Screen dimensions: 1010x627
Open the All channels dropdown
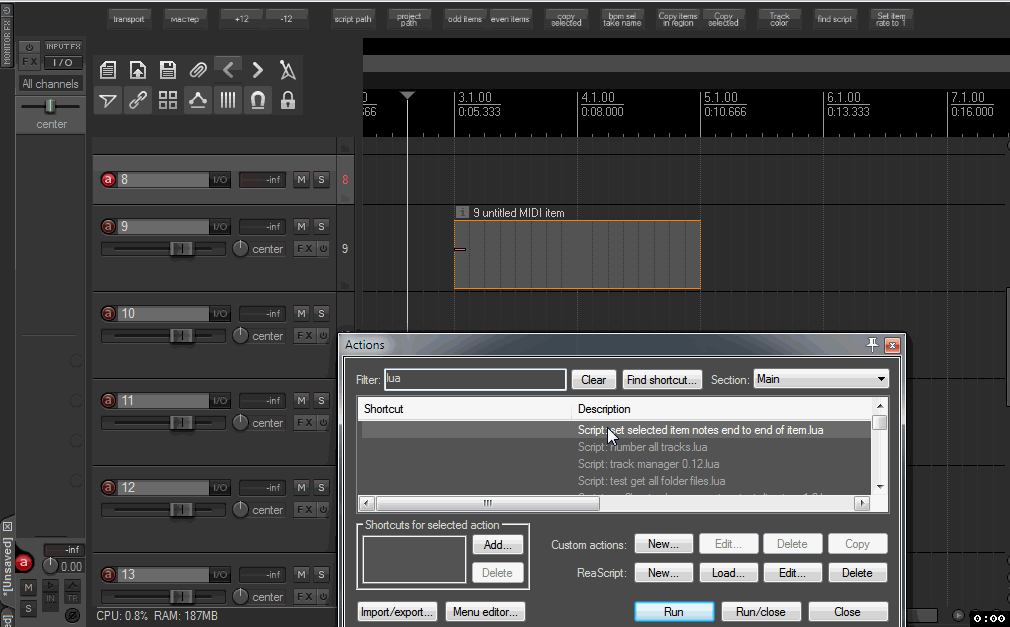50,84
